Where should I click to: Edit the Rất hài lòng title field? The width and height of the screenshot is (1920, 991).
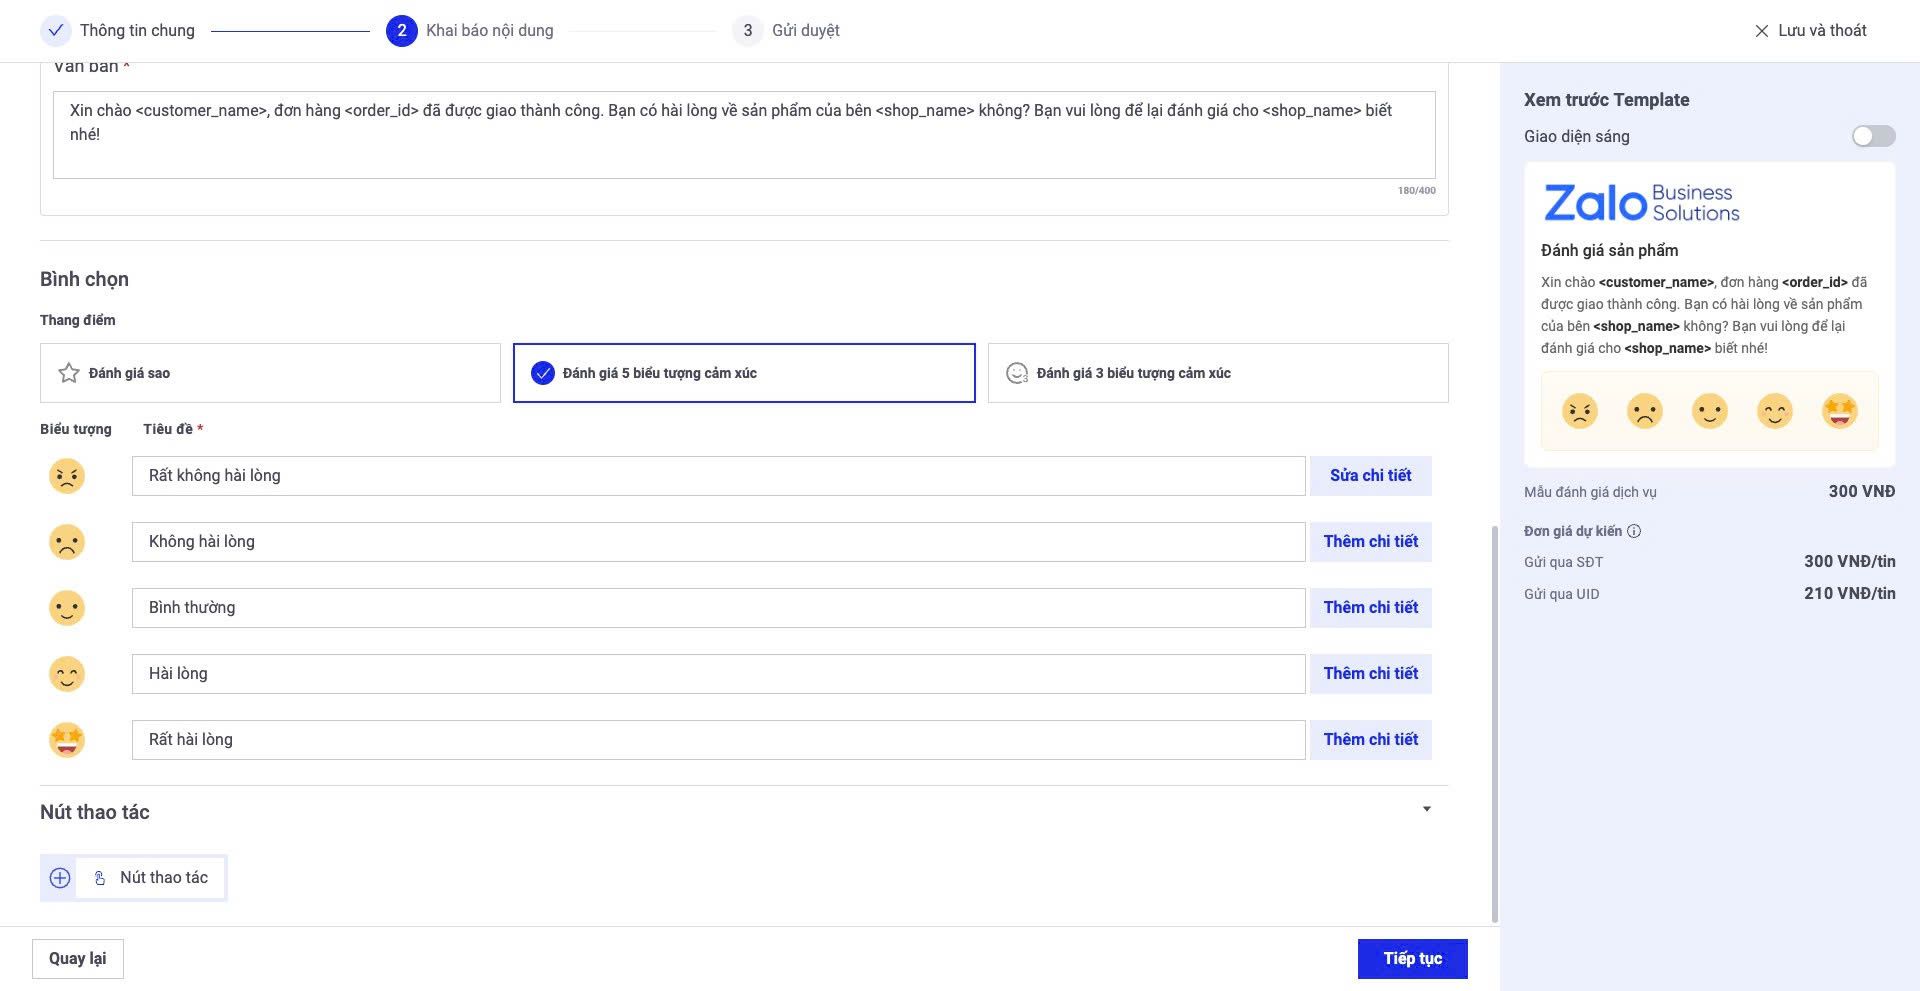coord(719,740)
